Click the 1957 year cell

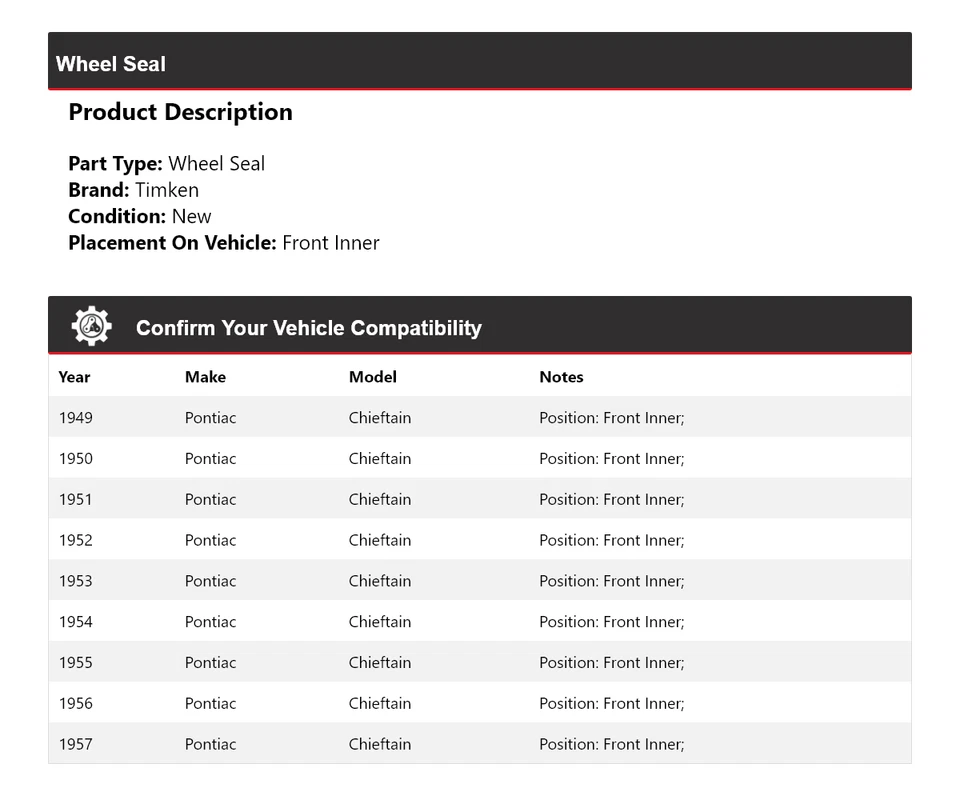pos(75,745)
